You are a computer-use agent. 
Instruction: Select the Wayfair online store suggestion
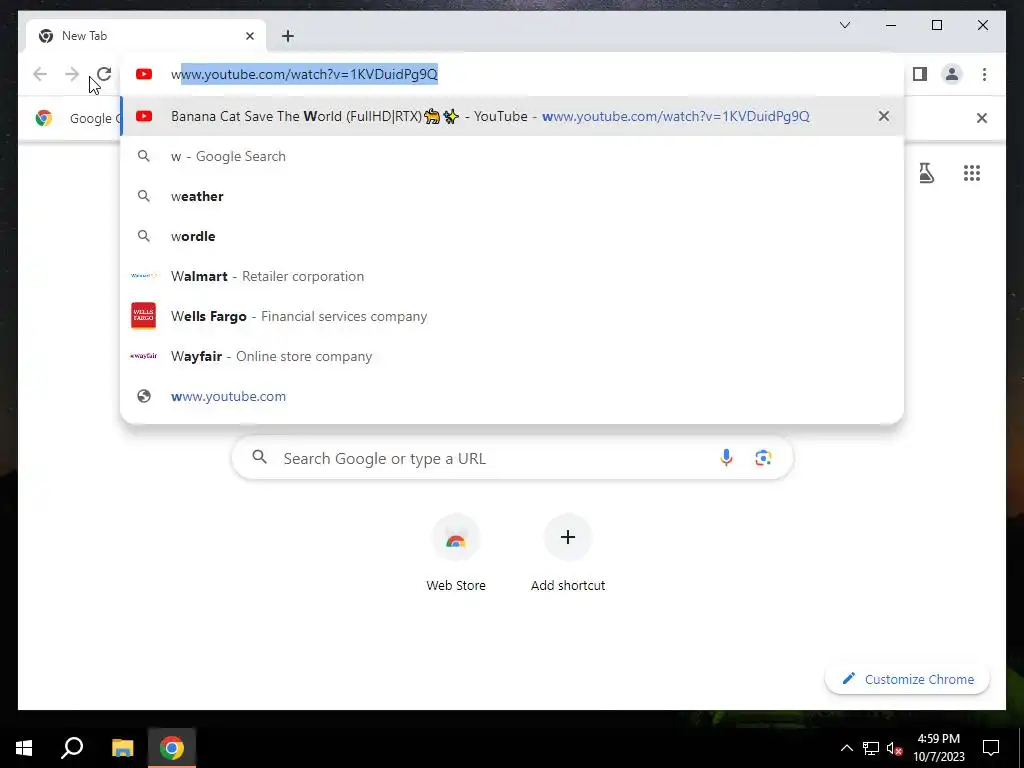click(x=512, y=356)
